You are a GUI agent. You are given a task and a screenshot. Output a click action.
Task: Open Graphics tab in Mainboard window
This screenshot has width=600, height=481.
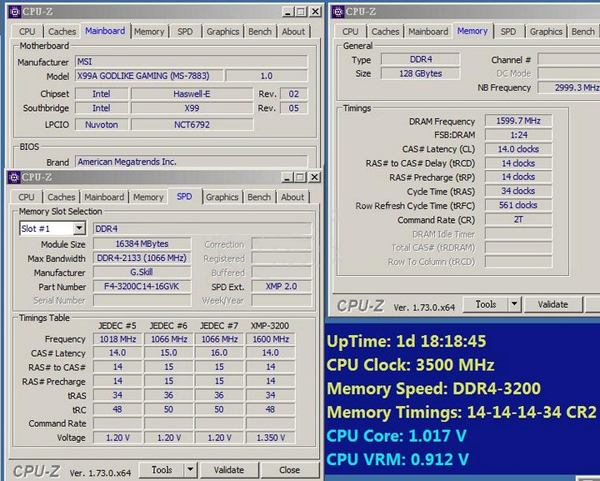pyautogui.click(x=223, y=31)
